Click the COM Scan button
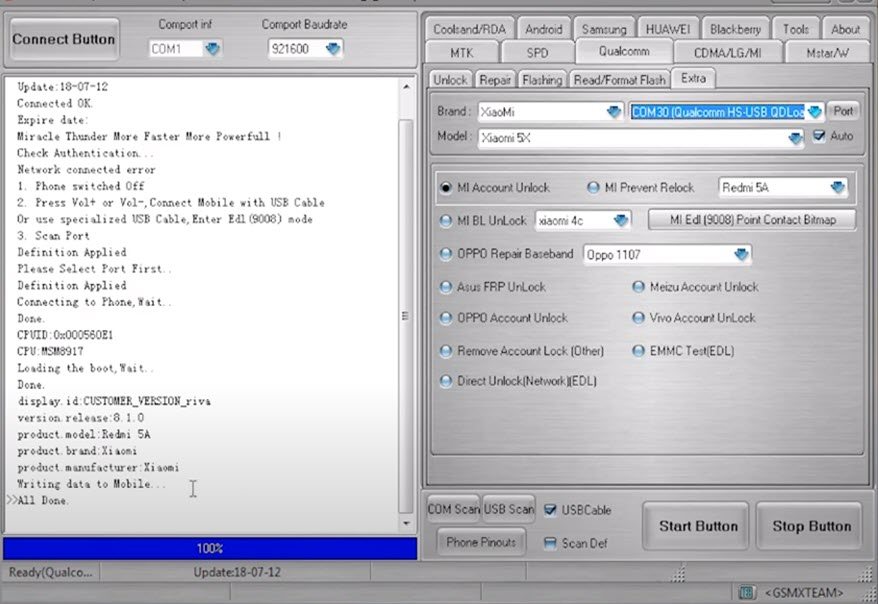878x604 pixels. click(454, 509)
